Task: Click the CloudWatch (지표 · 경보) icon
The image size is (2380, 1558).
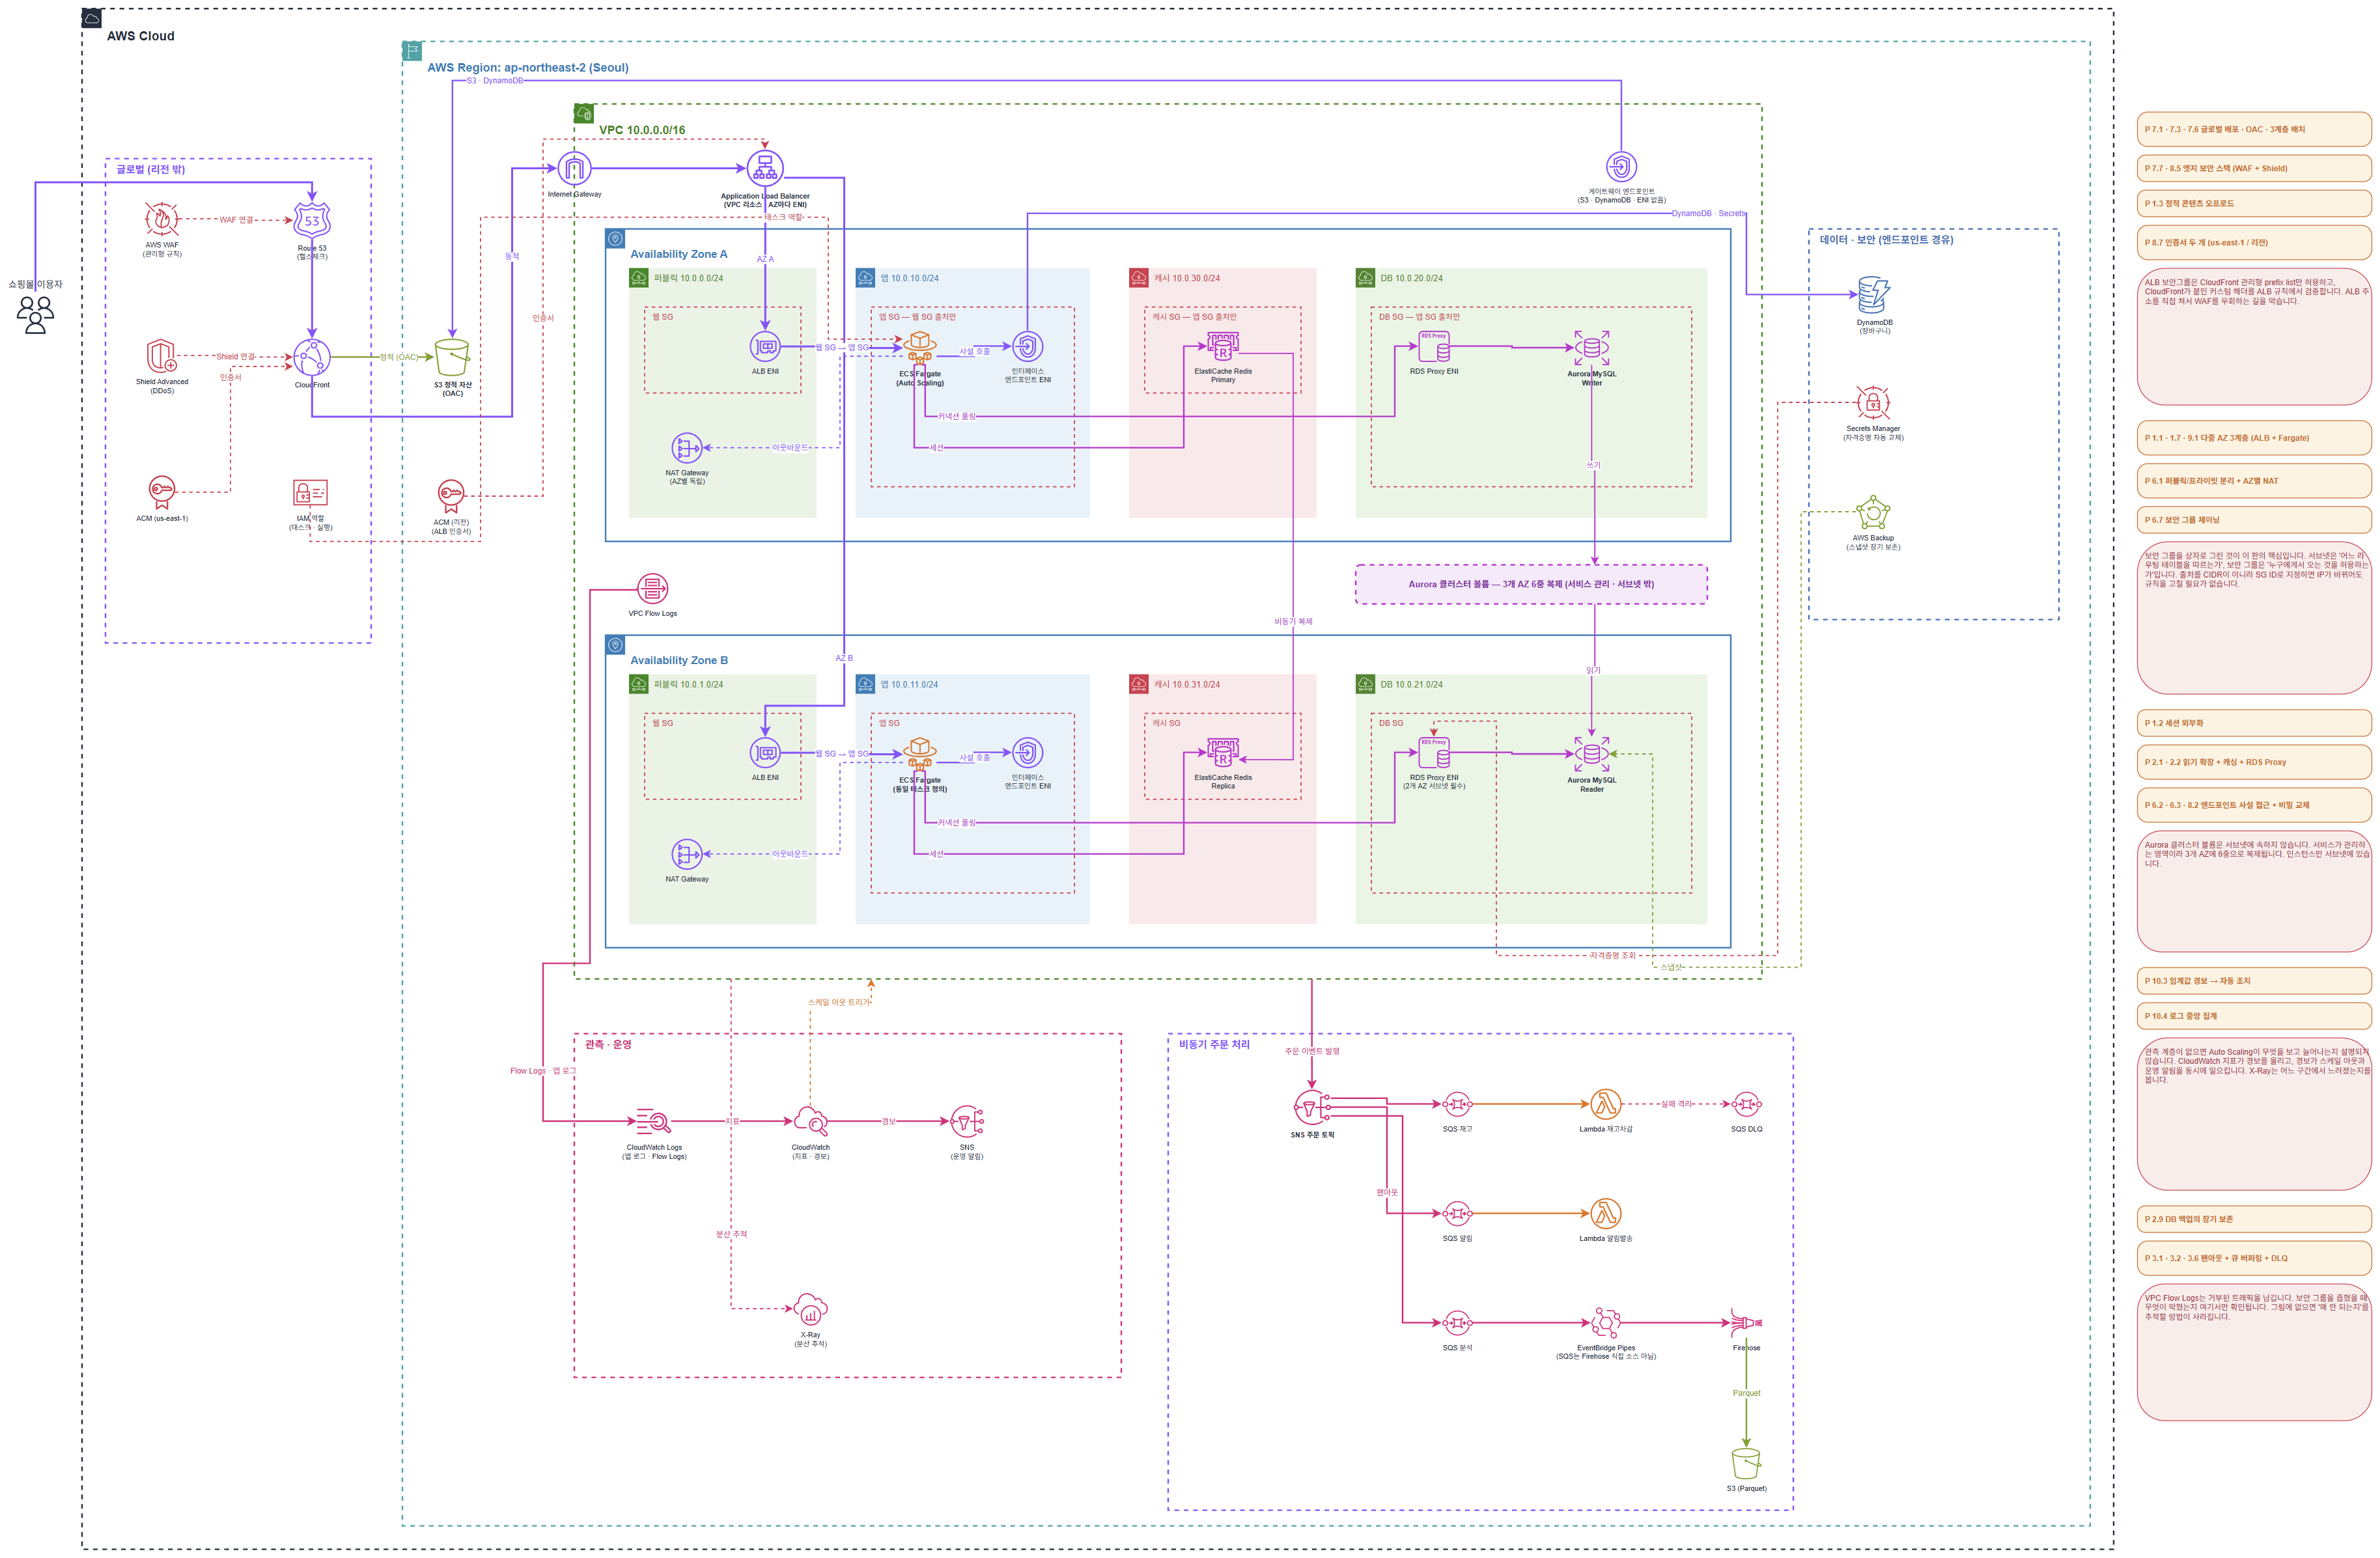Action: [810, 1121]
